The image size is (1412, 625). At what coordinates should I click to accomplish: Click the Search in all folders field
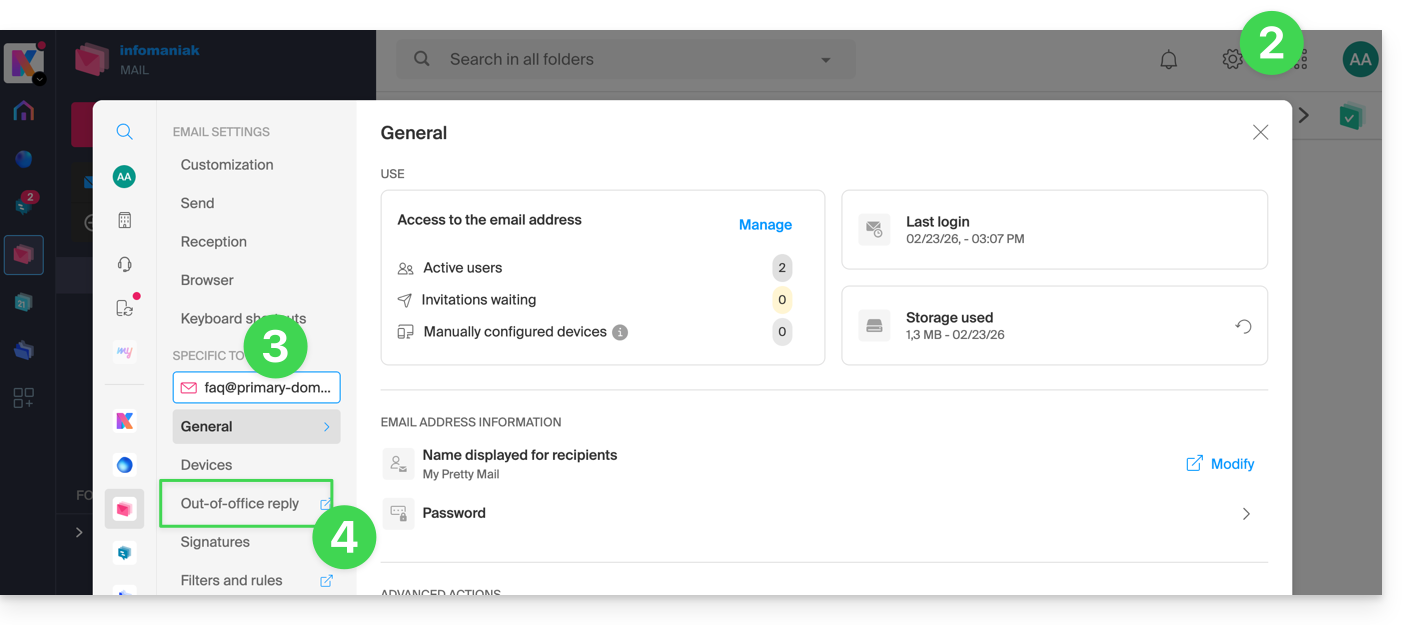click(x=610, y=60)
